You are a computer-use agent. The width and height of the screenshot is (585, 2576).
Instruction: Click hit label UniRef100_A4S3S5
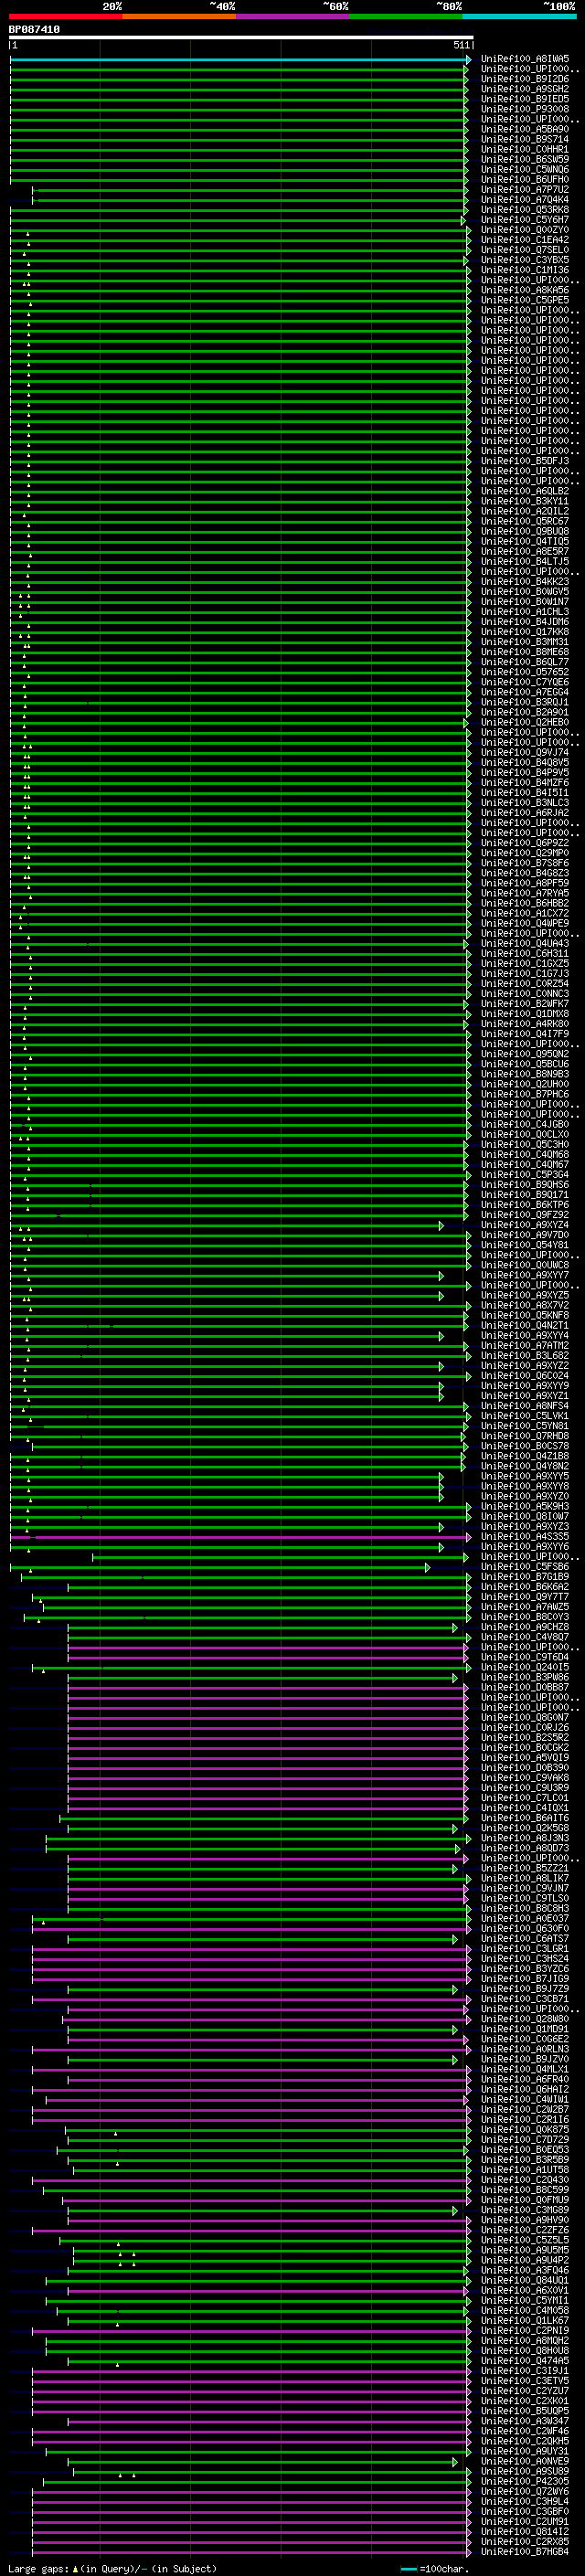(525, 1537)
